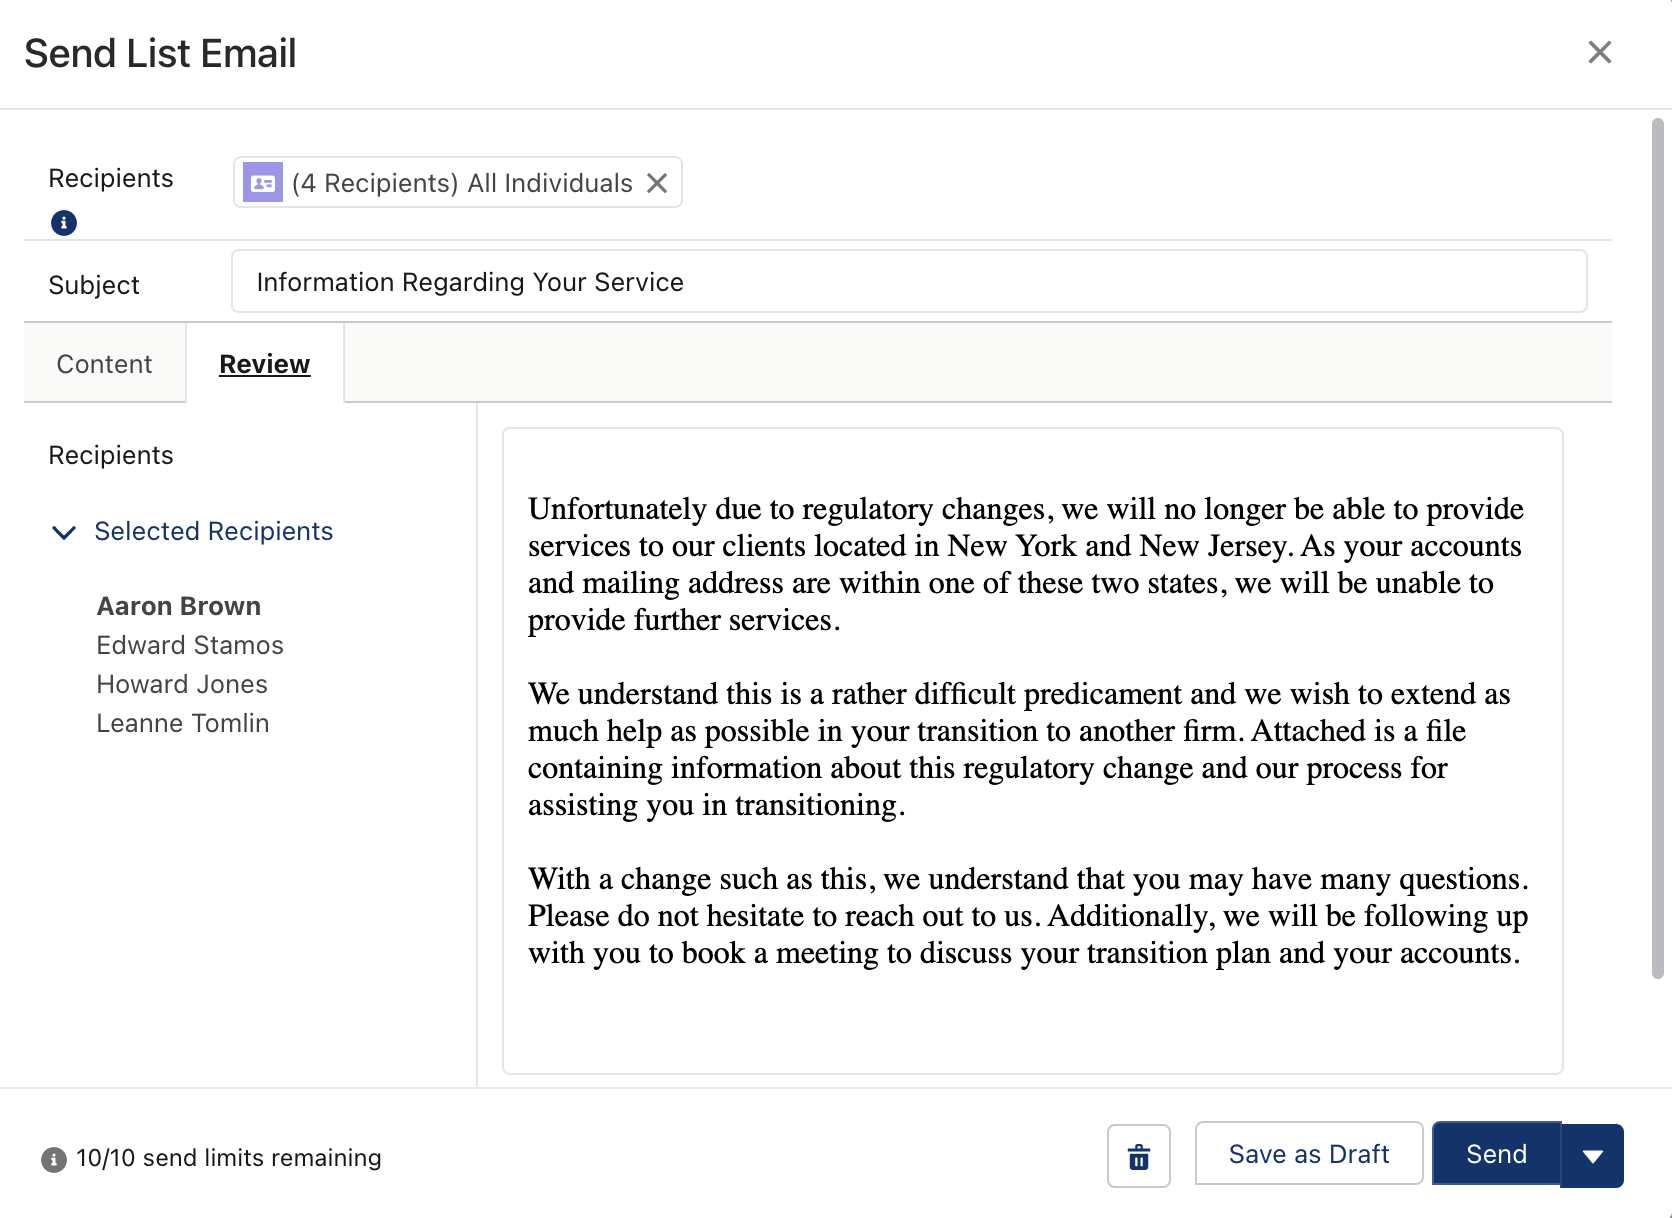Select recipient Edward Stamos

click(190, 645)
